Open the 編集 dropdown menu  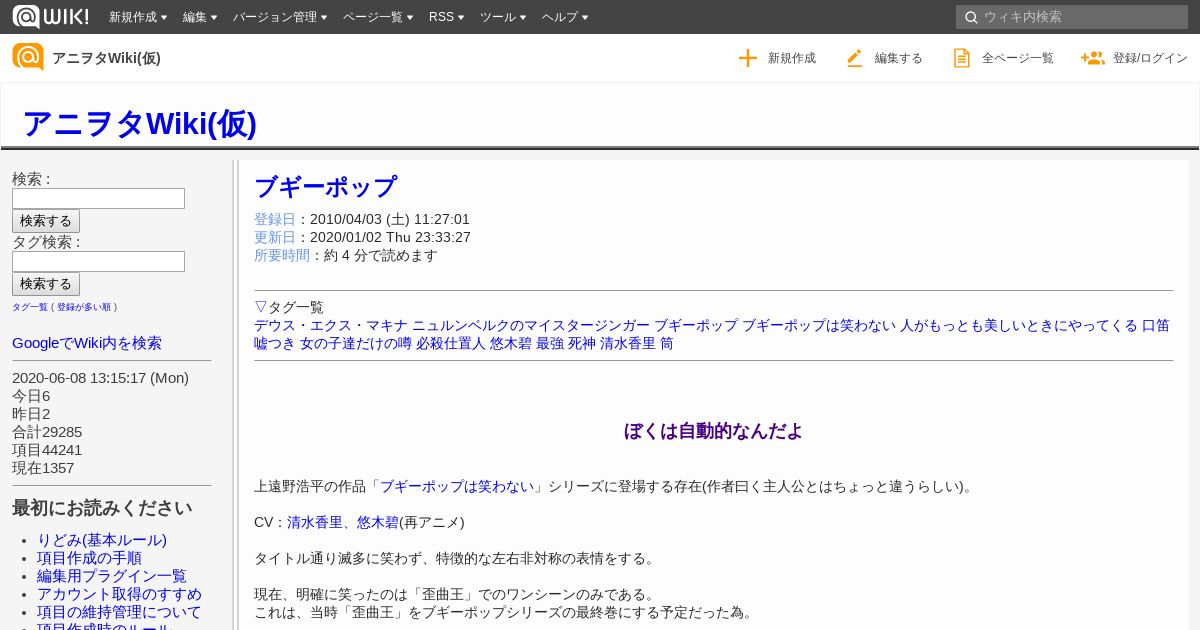pyautogui.click(x=200, y=17)
